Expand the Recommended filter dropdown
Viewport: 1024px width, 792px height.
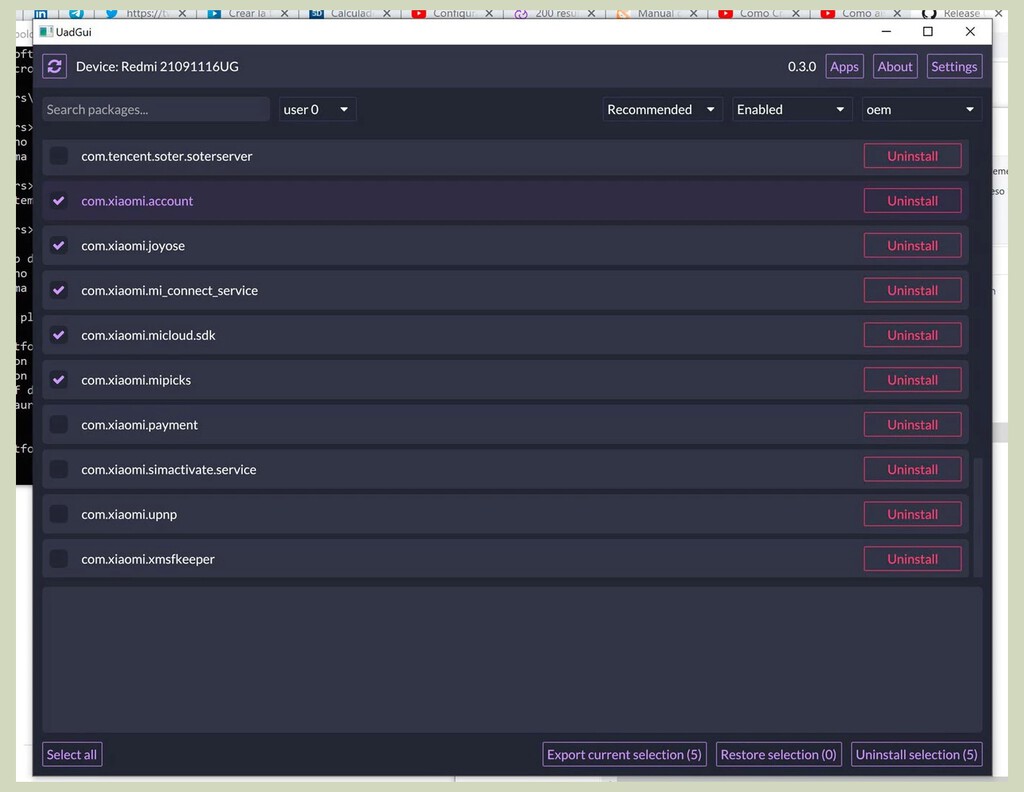(662, 110)
